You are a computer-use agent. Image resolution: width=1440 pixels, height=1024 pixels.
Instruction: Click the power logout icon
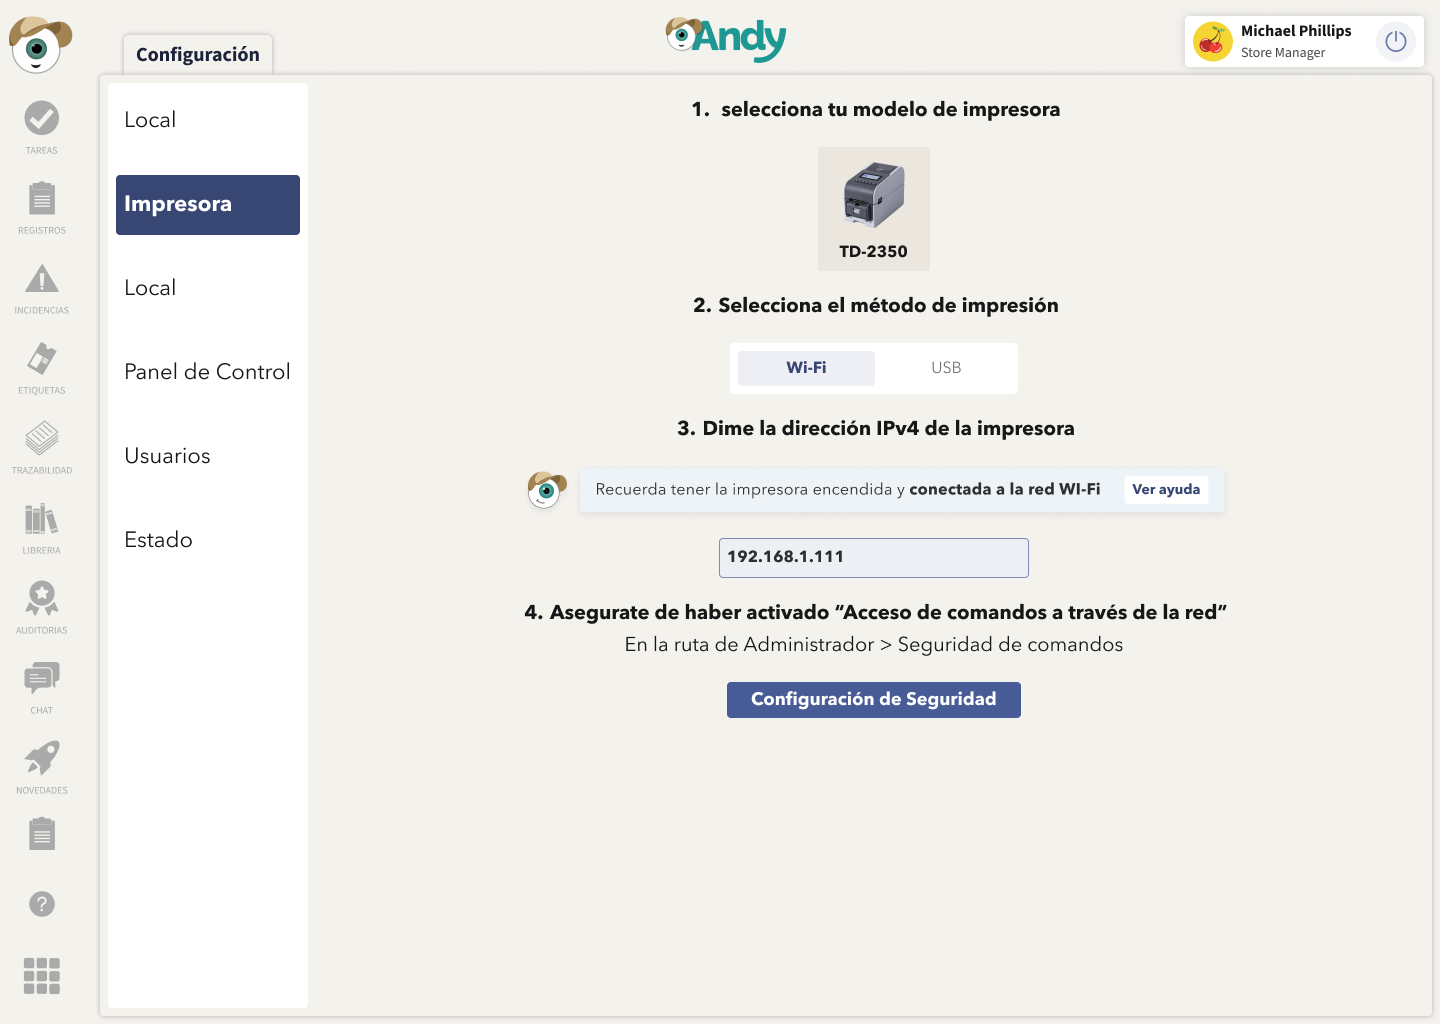tap(1396, 42)
